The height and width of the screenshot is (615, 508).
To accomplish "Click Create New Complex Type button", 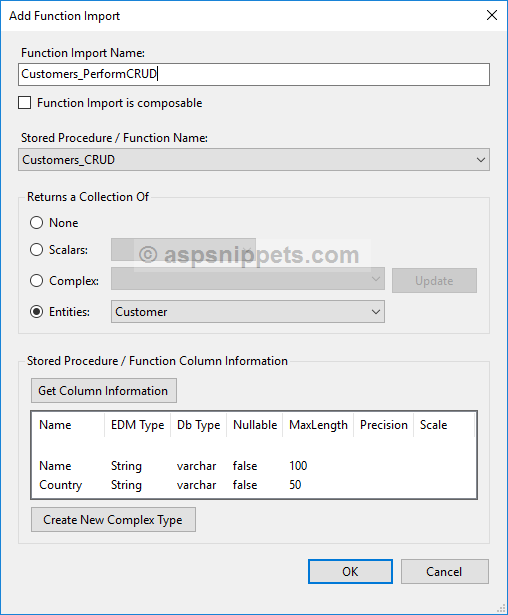I will pyautogui.click(x=113, y=520).
